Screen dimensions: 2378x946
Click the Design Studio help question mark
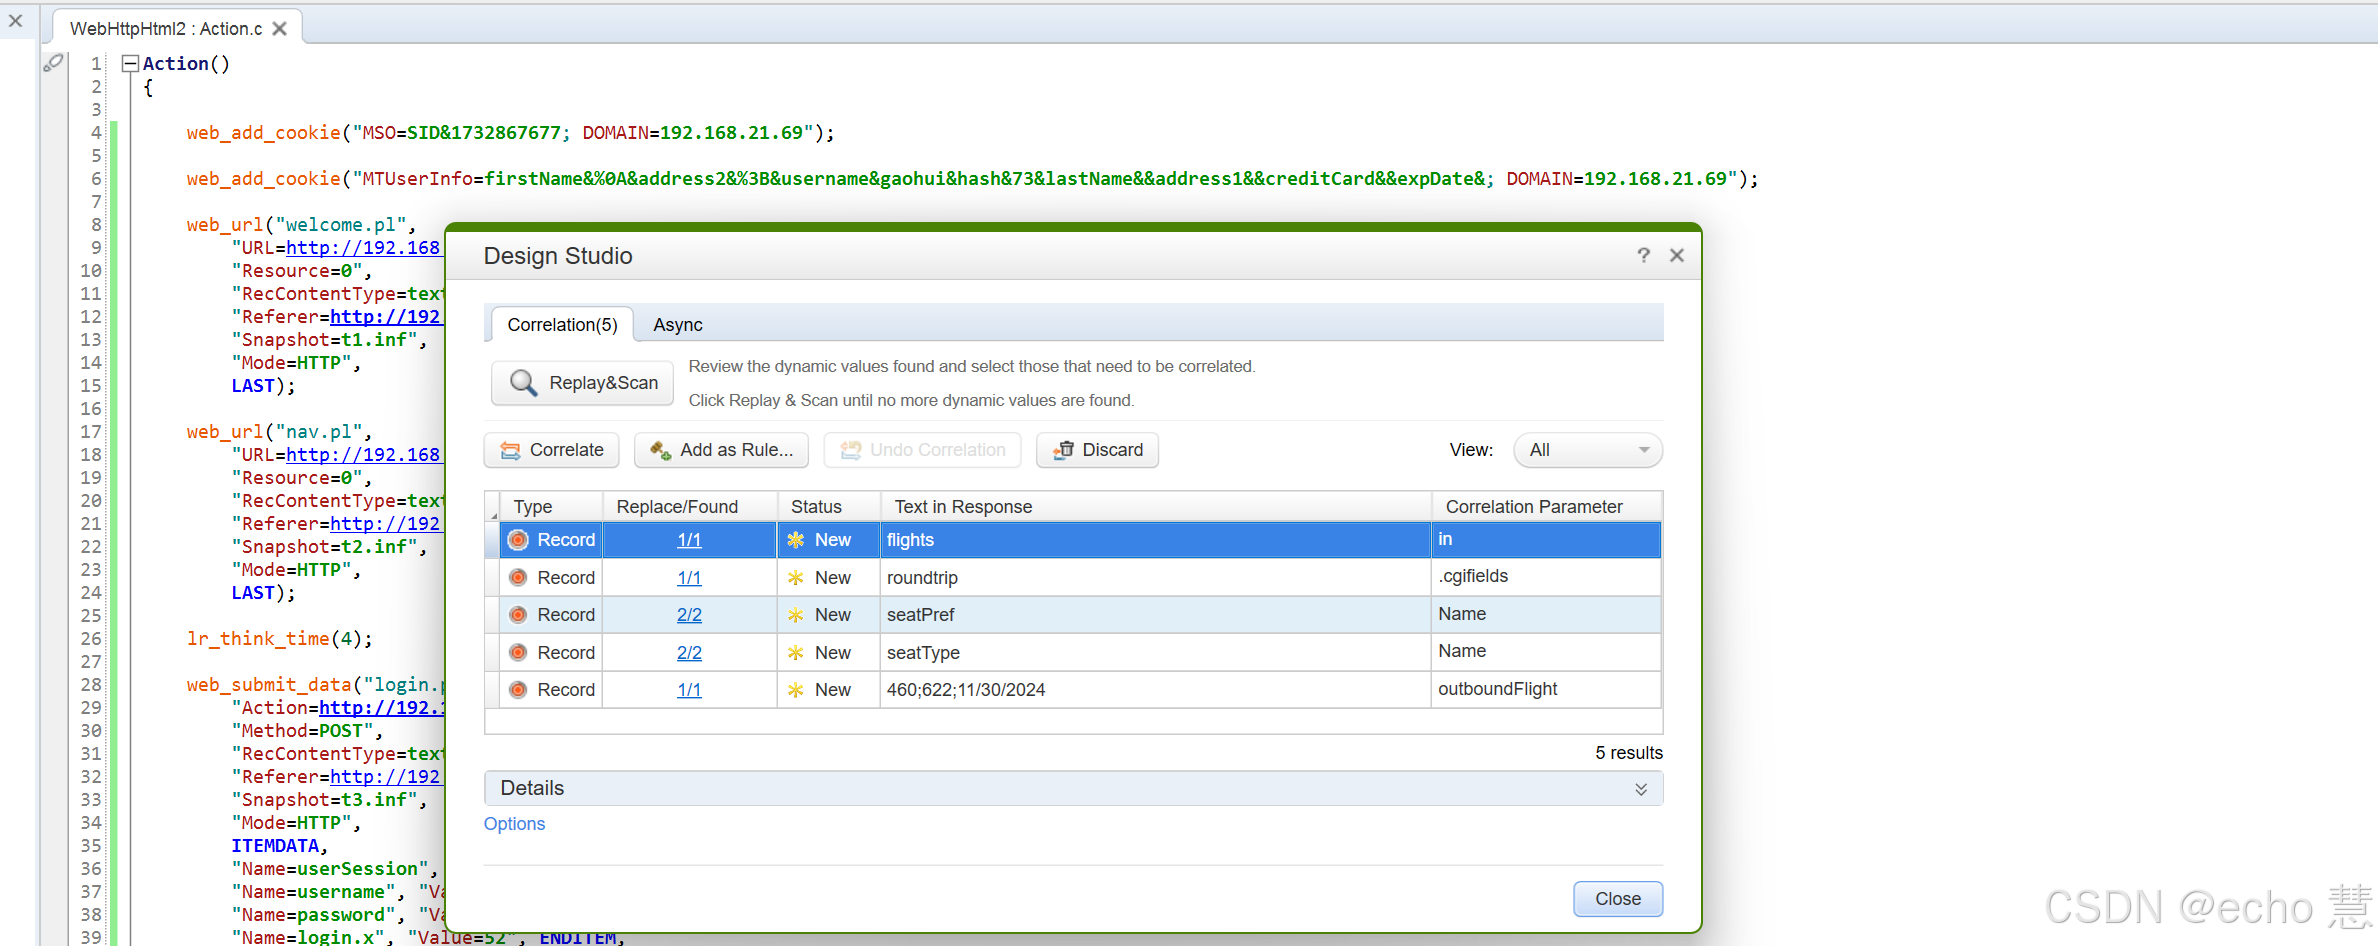pyautogui.click(x=1643, y=255)
